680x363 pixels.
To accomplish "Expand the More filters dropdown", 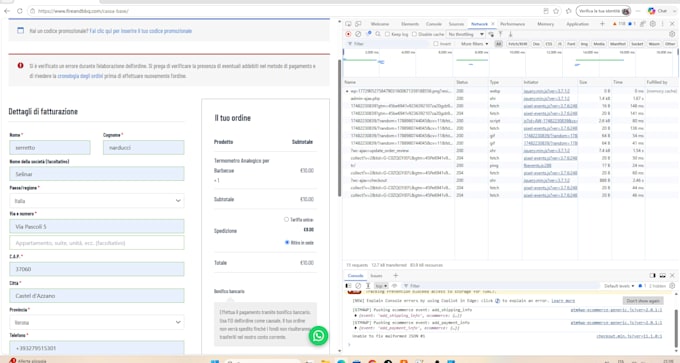I will tap(474, 44).
